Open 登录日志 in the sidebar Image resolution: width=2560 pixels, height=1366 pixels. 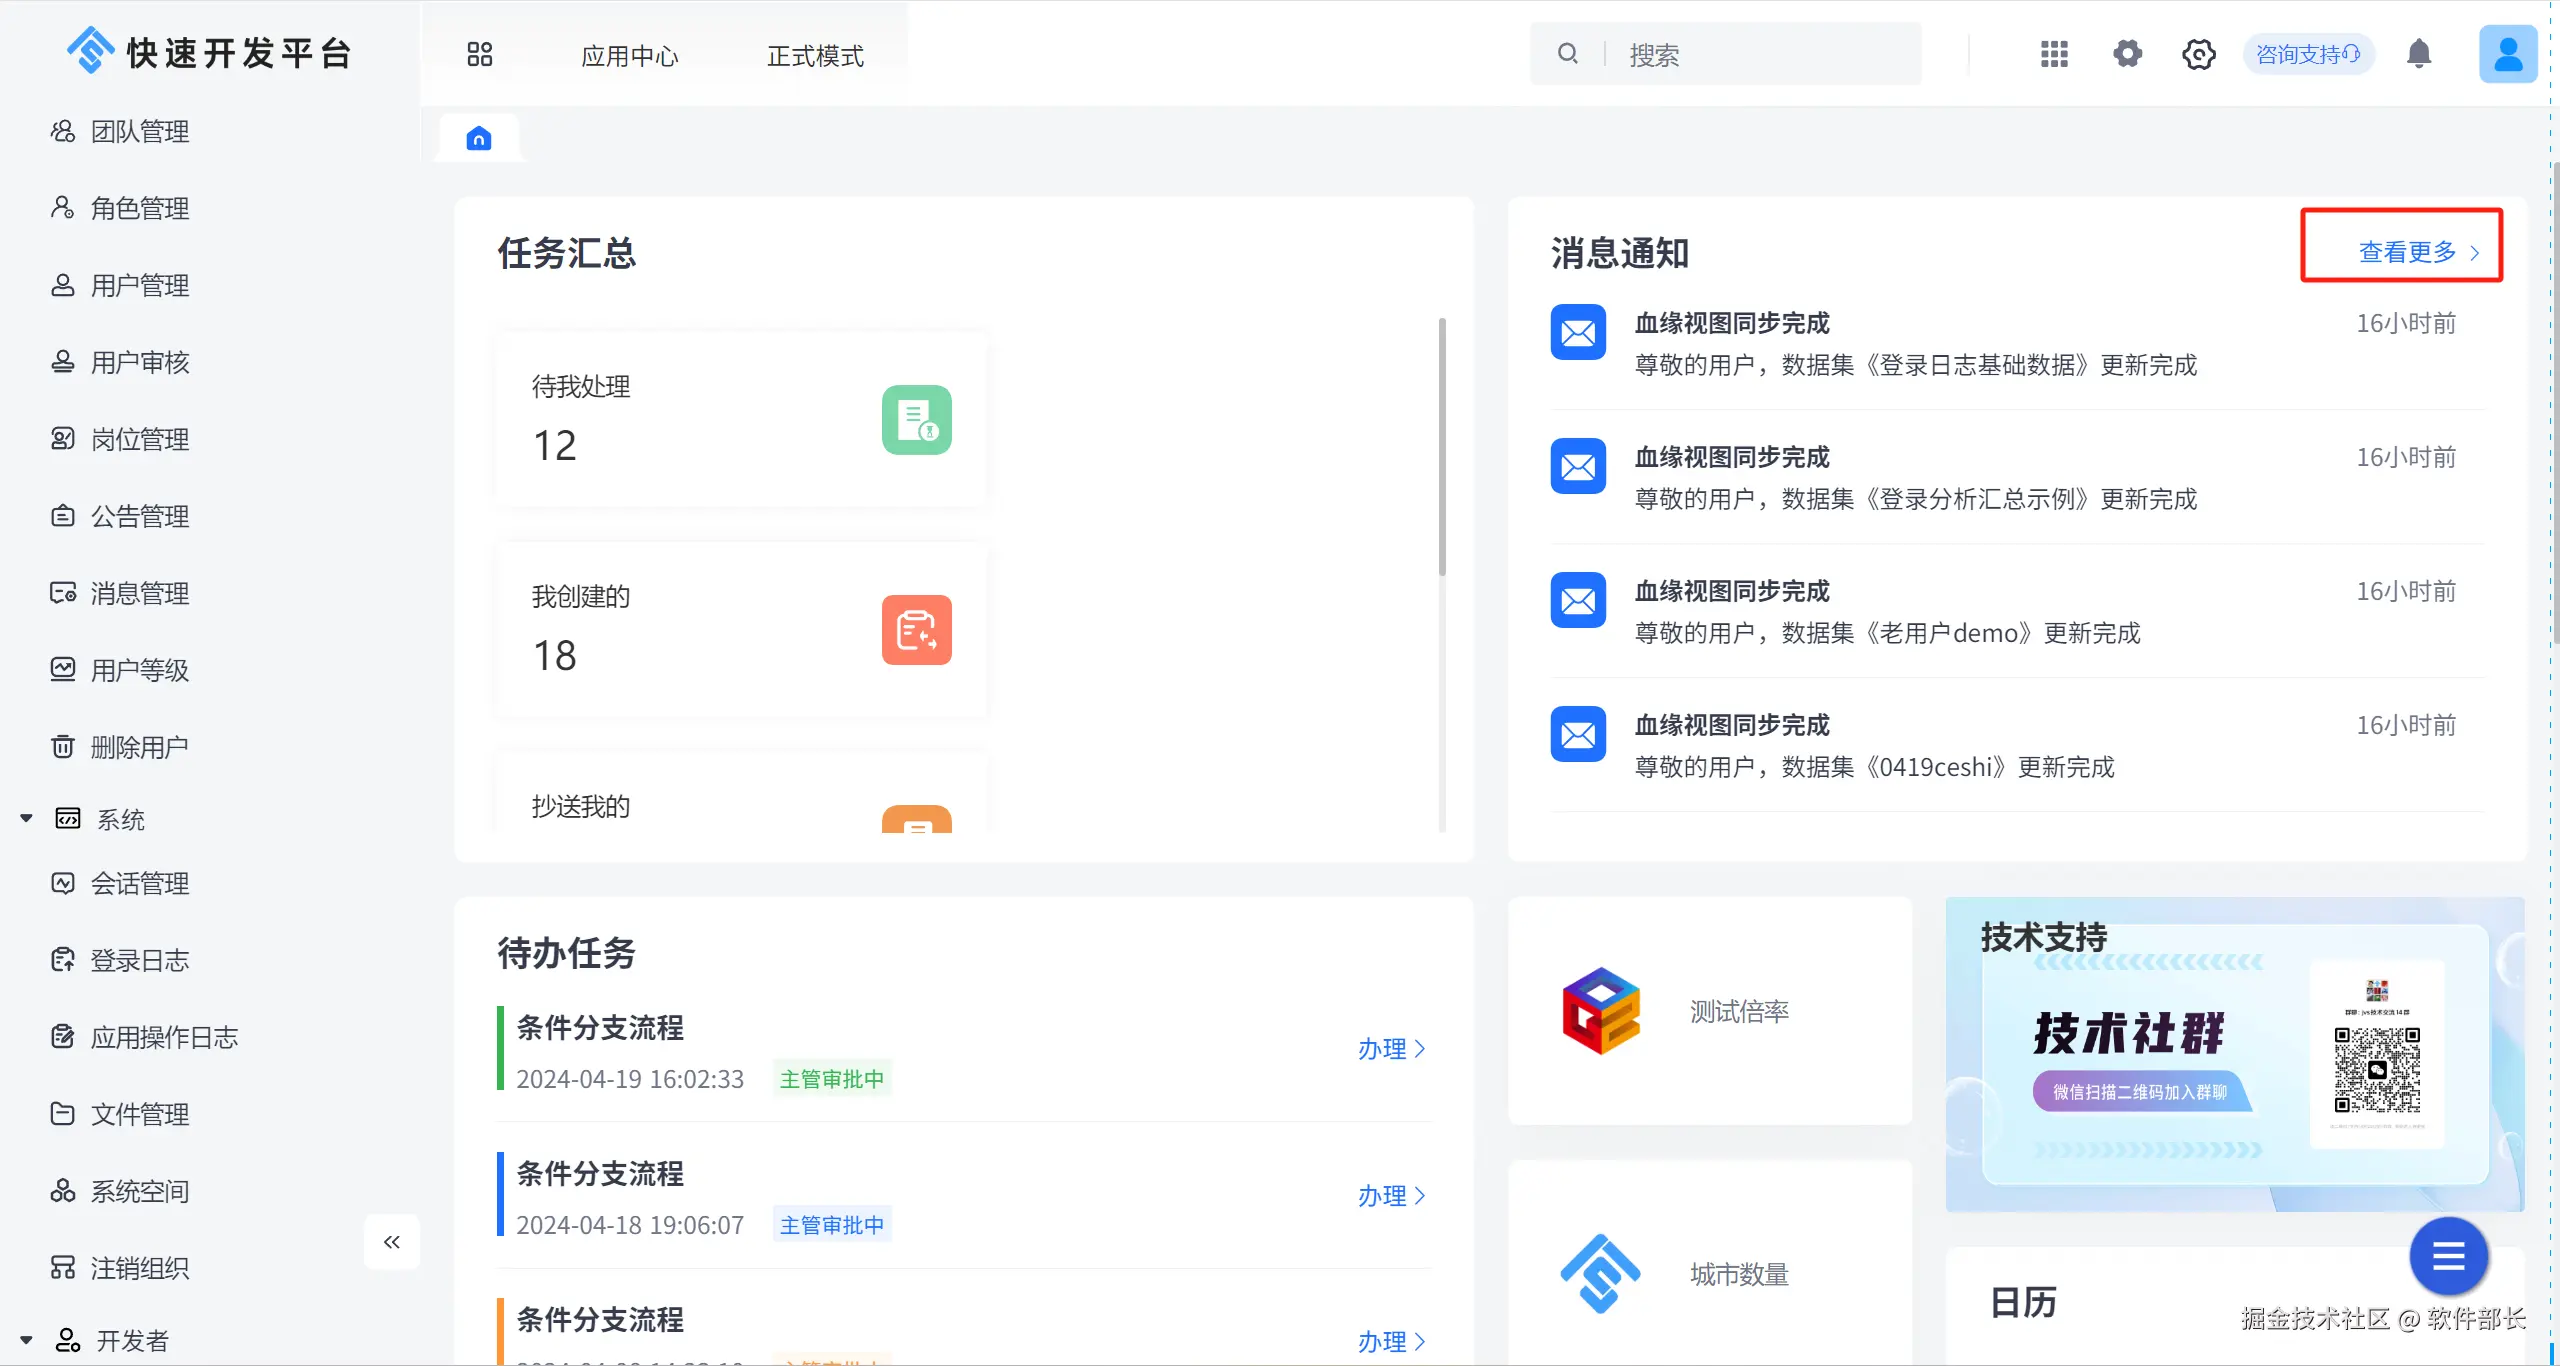tap(140, 960)
